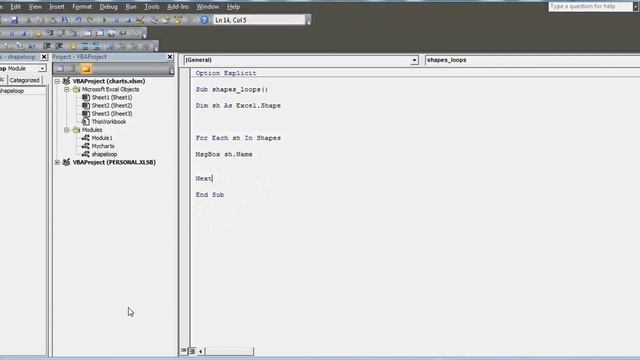Click the Undo arrow icon
The image size is (640, 360).
pos(78,20)
